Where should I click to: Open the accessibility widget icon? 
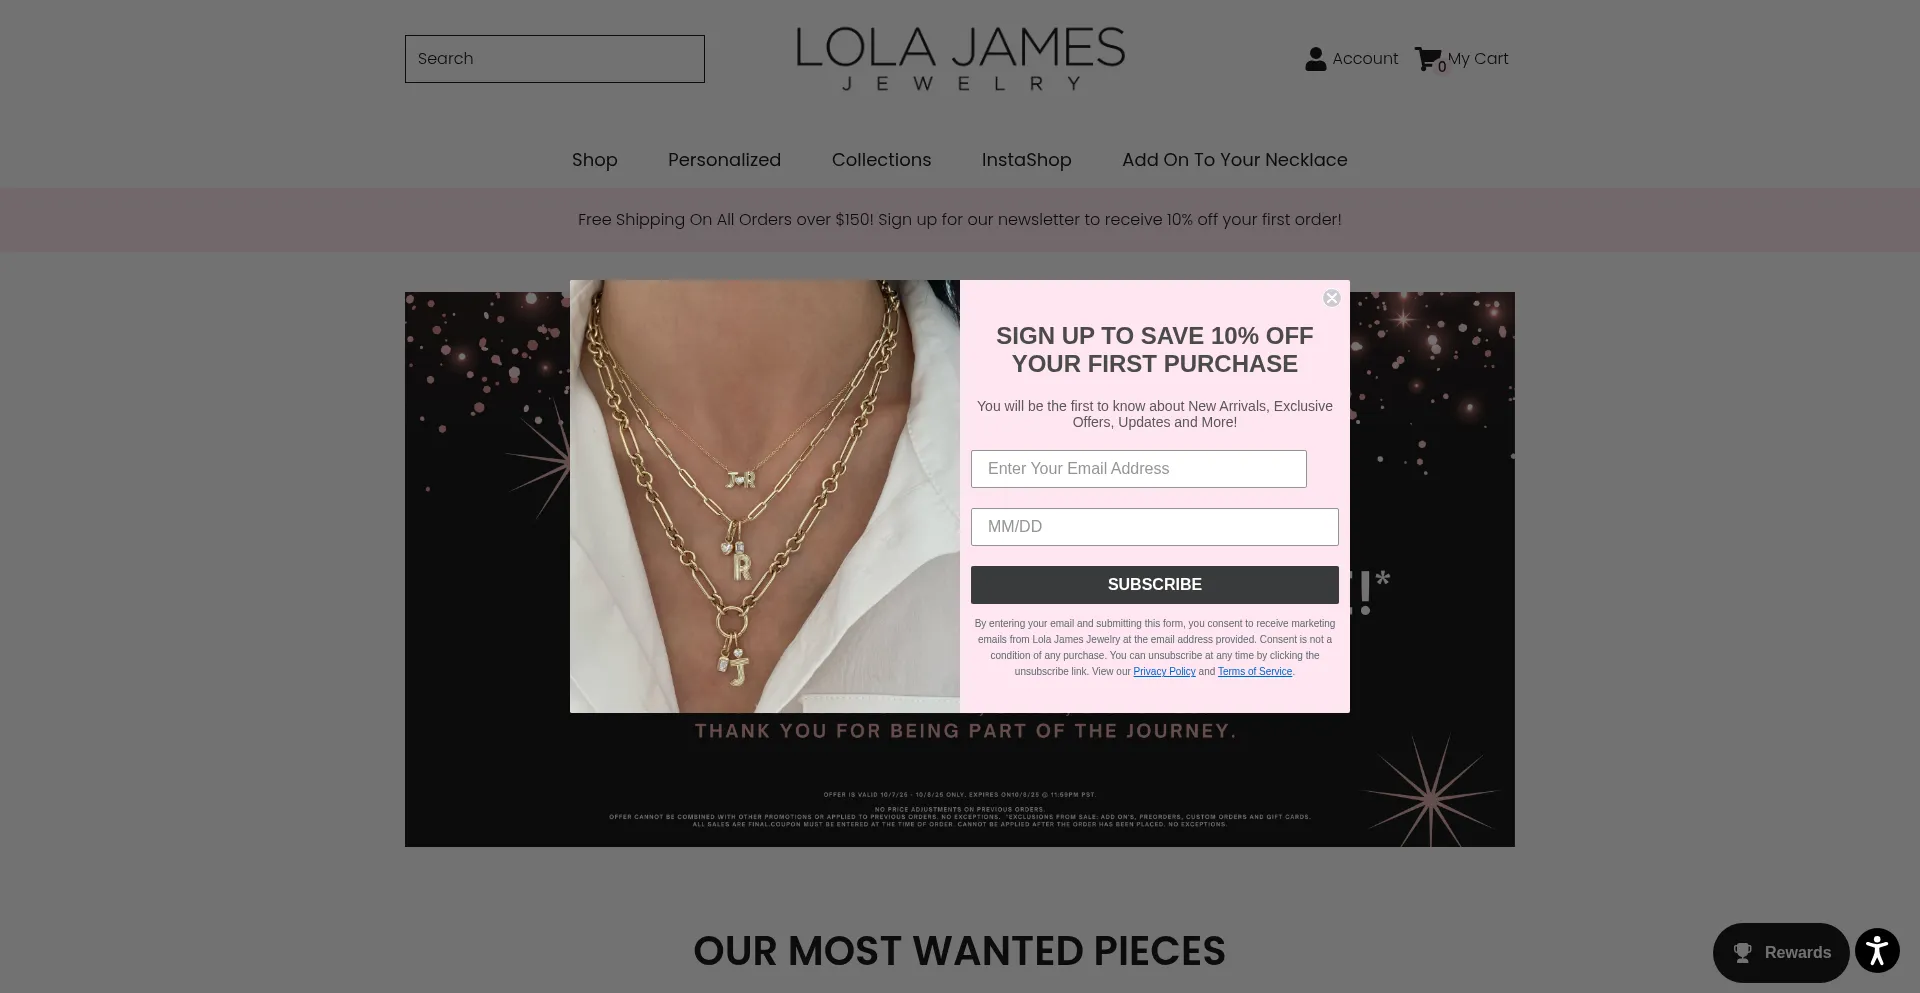point(1877,951)
